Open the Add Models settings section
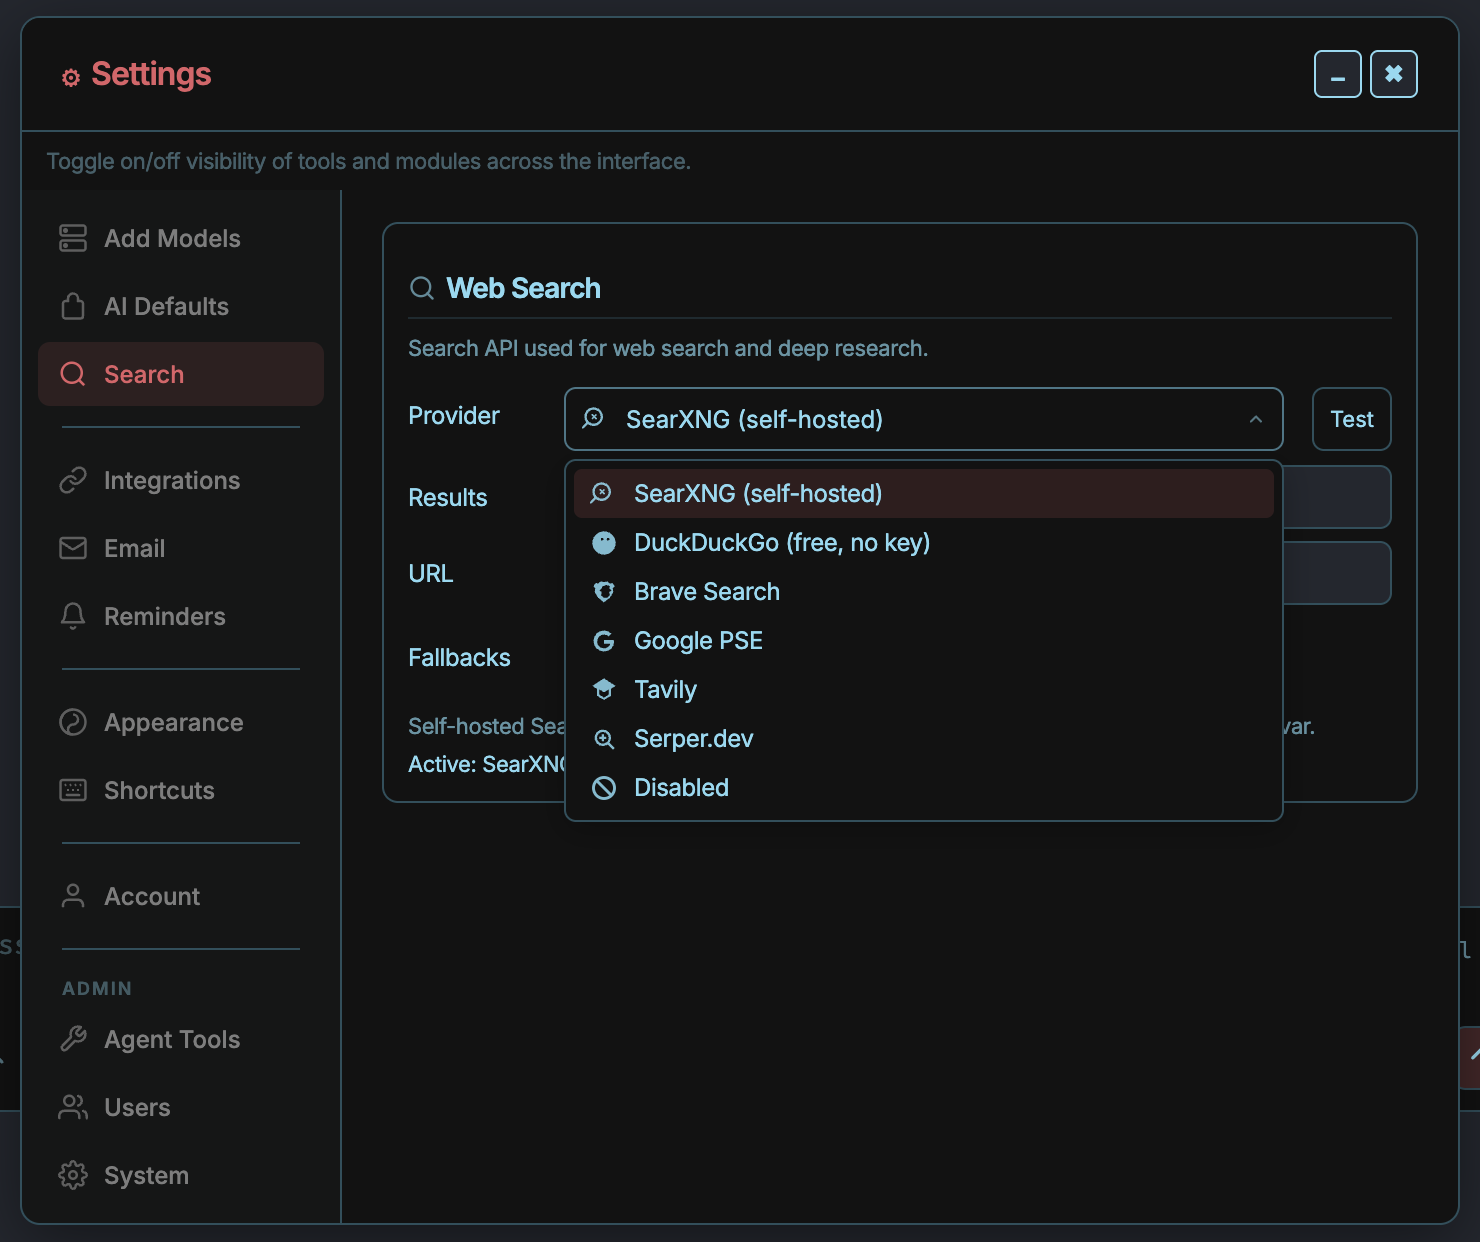The height and width of the screenshot is (1242, 1480). coord(180,238)
